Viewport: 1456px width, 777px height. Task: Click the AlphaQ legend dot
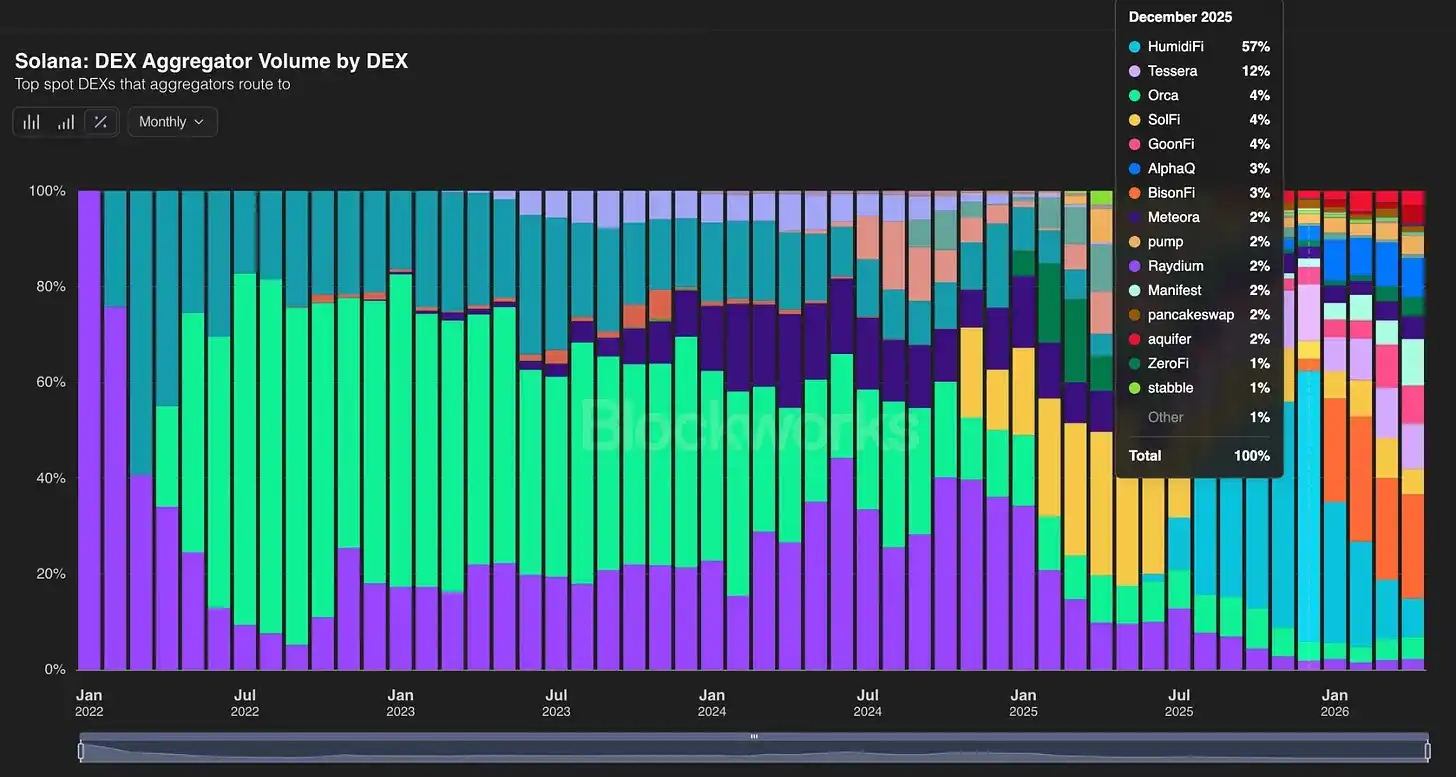click(1134, 169)
